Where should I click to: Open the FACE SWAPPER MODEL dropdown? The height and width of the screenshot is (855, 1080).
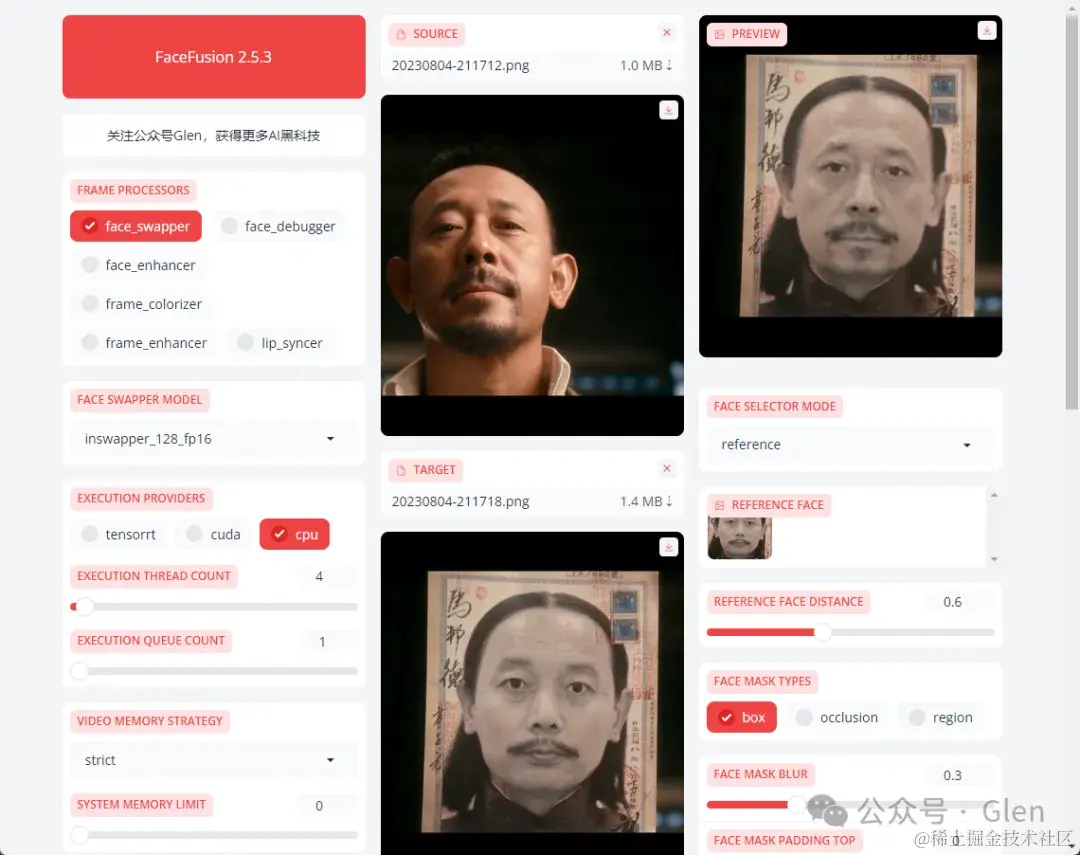(x=213, y=438)
